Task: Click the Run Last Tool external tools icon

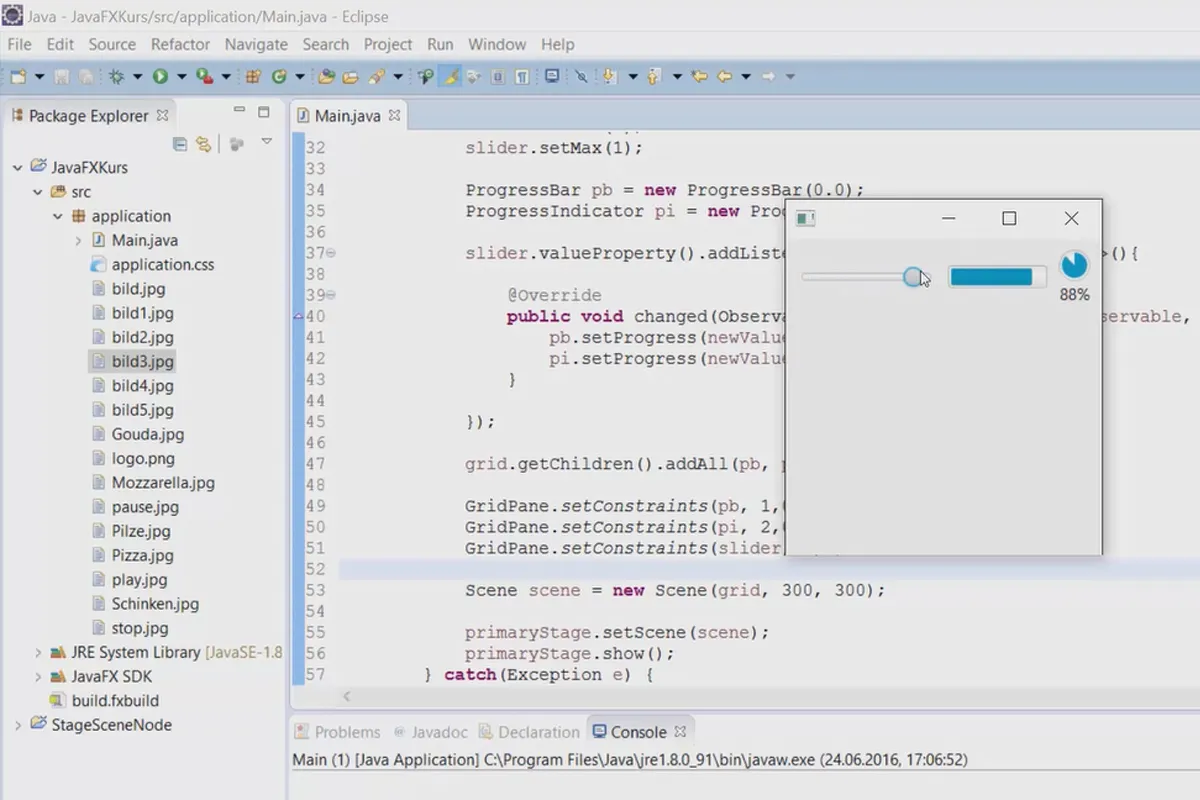Action: [x=204, y=76]
